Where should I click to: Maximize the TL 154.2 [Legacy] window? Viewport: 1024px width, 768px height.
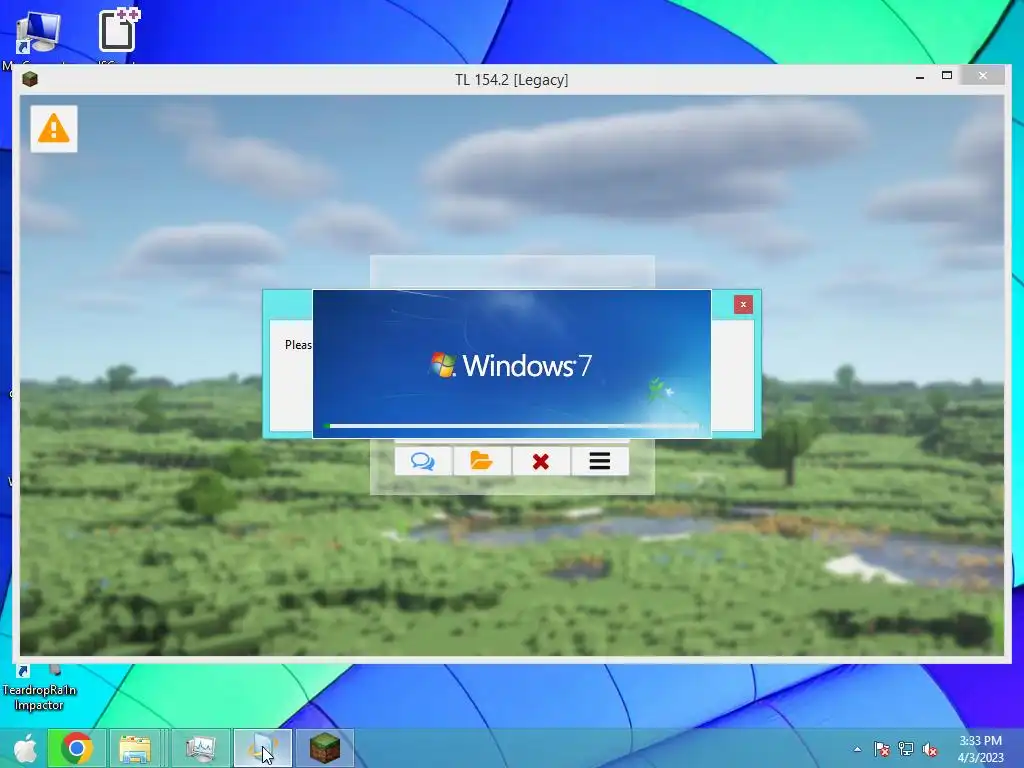947,76
